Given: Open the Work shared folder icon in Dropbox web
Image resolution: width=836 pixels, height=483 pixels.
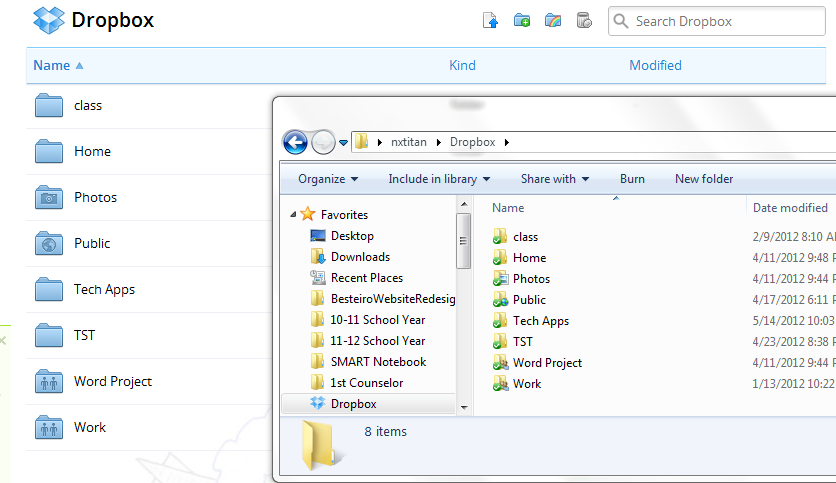Looking at the screenshot, I should tap(49, 427).
